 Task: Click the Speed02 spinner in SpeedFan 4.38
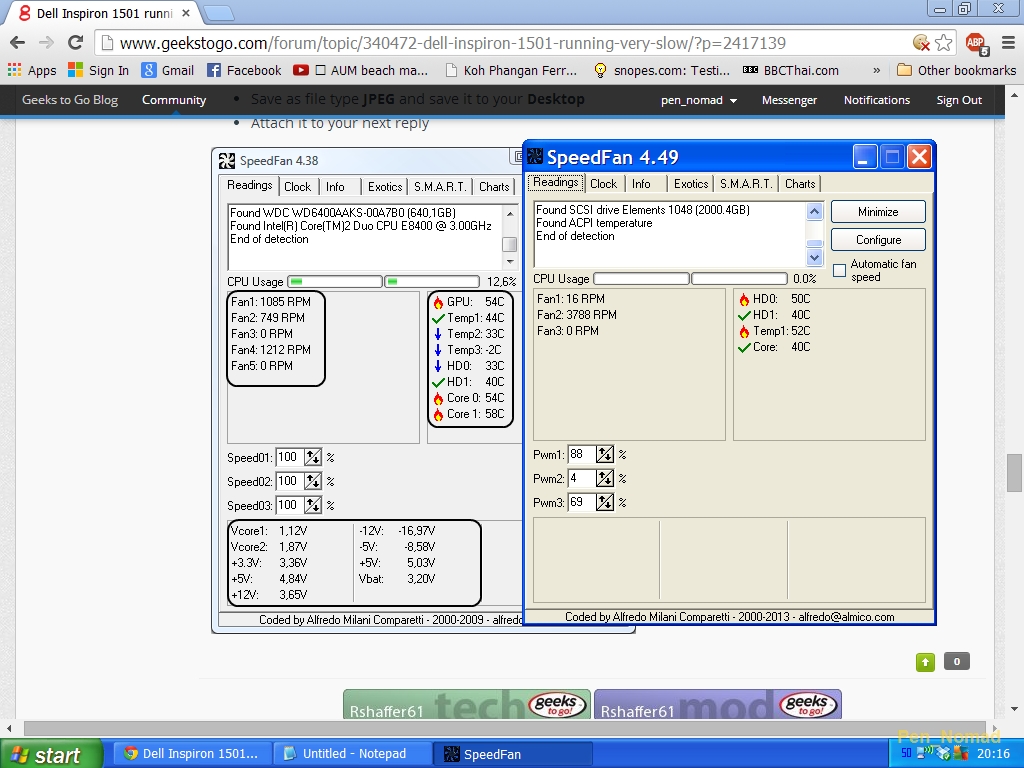(x=313, y=481)
